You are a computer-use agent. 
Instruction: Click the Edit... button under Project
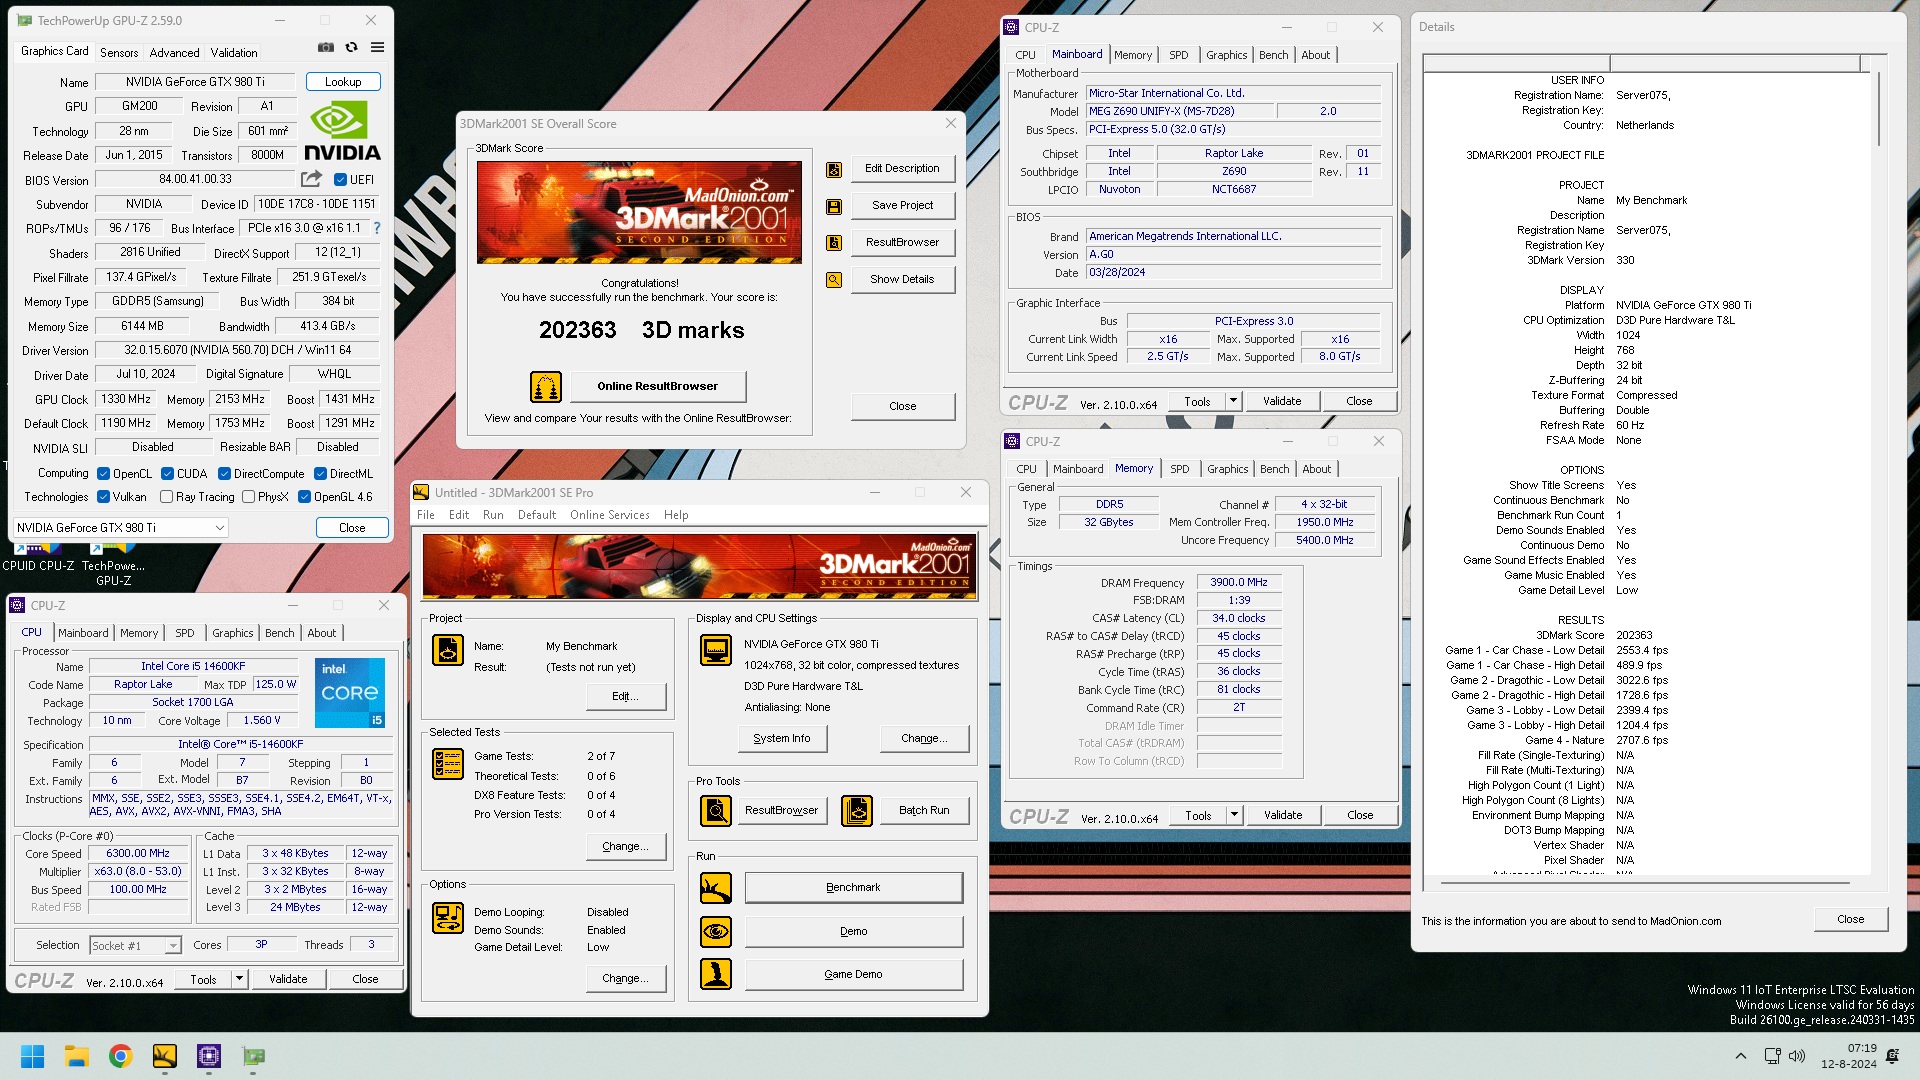pos(626,696)
